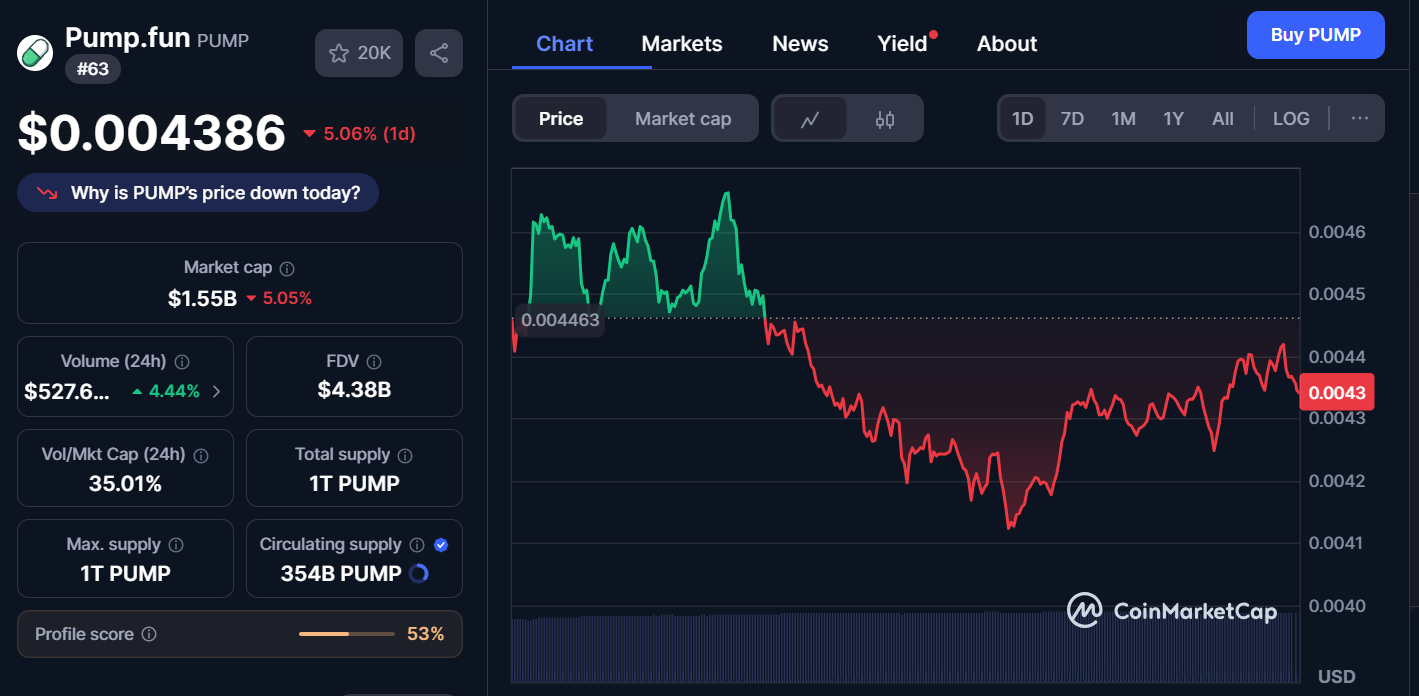Click the 53% profile score value
The width and height of the screenshot is (1419, 696).
pos(425,634)
